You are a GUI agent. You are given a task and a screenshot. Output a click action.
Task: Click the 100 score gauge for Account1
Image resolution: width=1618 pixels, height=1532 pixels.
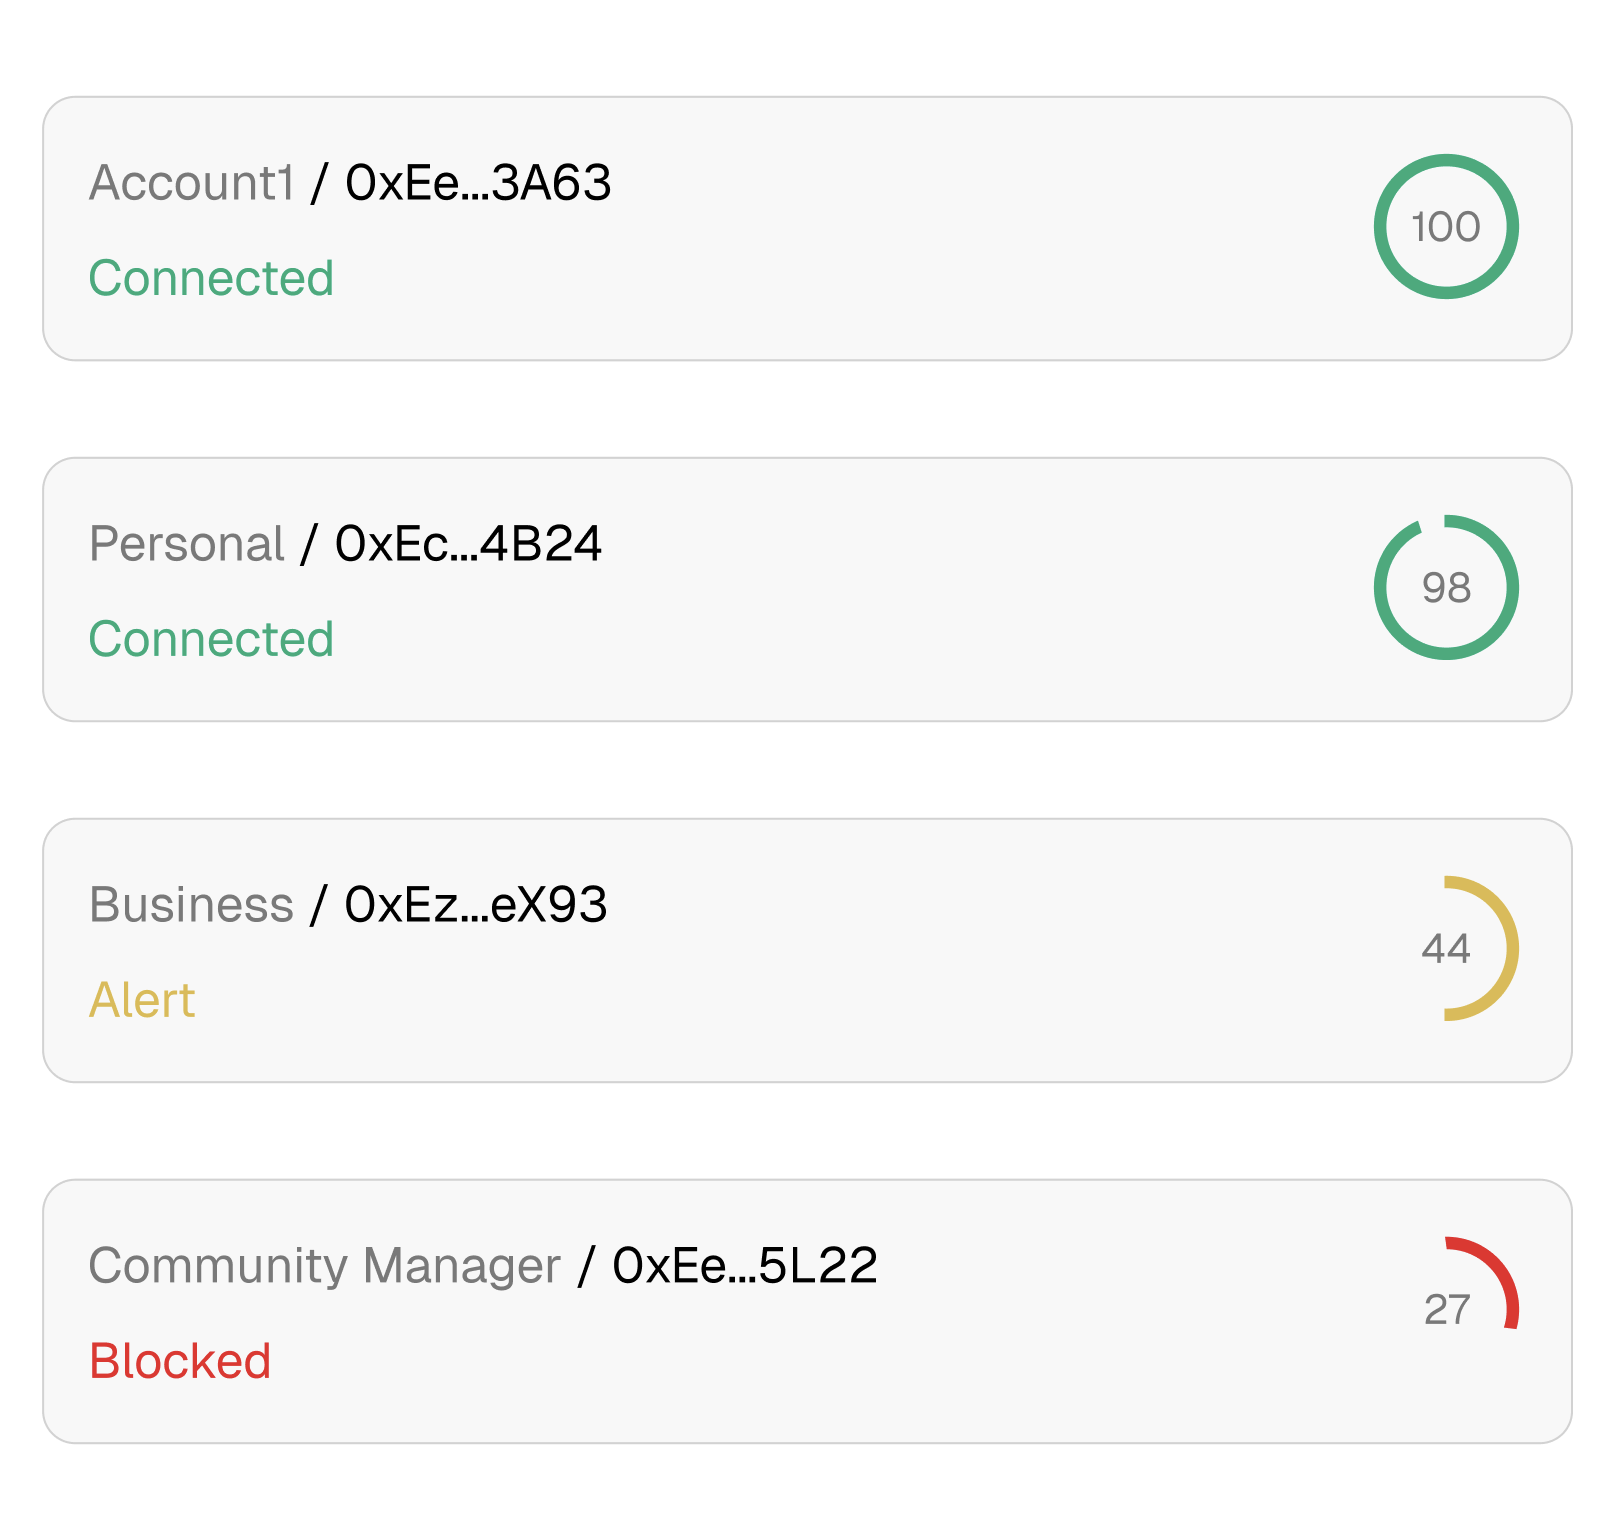1447,227
